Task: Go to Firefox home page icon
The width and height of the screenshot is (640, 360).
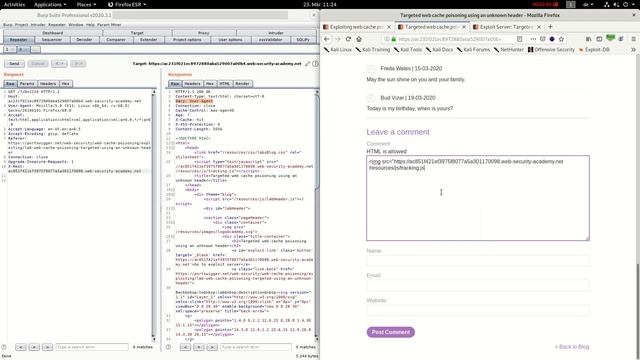Action: (x=359, y=39)
